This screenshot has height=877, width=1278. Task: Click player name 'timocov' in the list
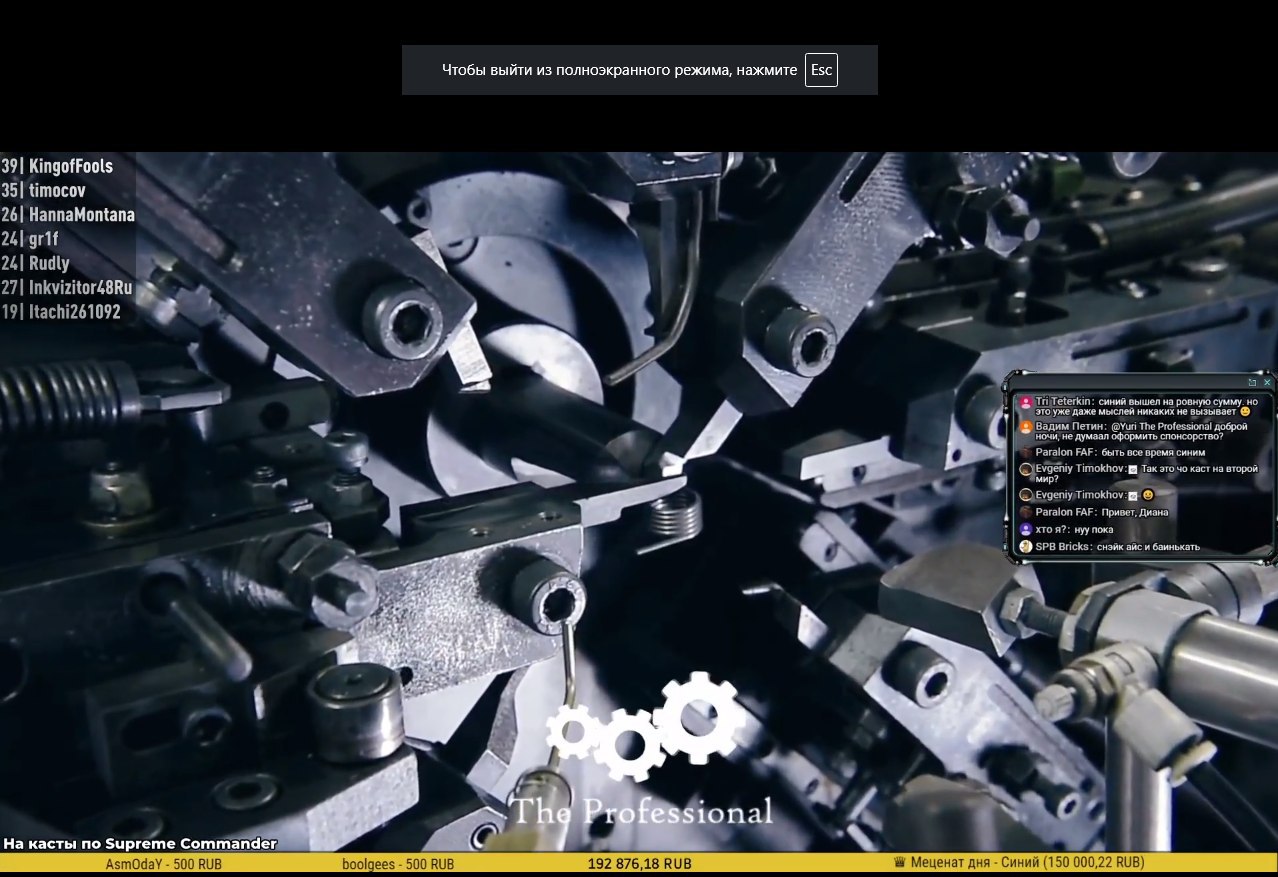(57, 190)
